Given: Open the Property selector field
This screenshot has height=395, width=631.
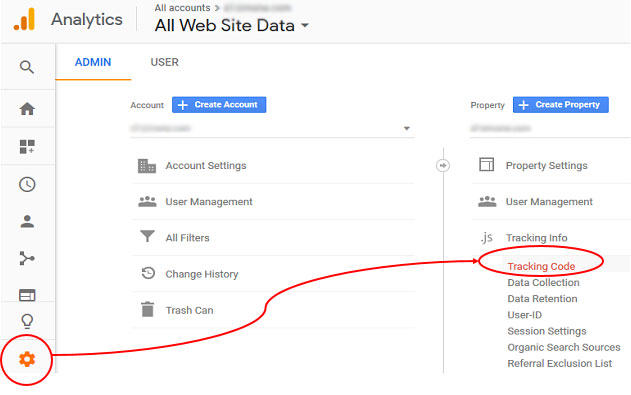Looking at the screenshot, I should pos(550,128).
